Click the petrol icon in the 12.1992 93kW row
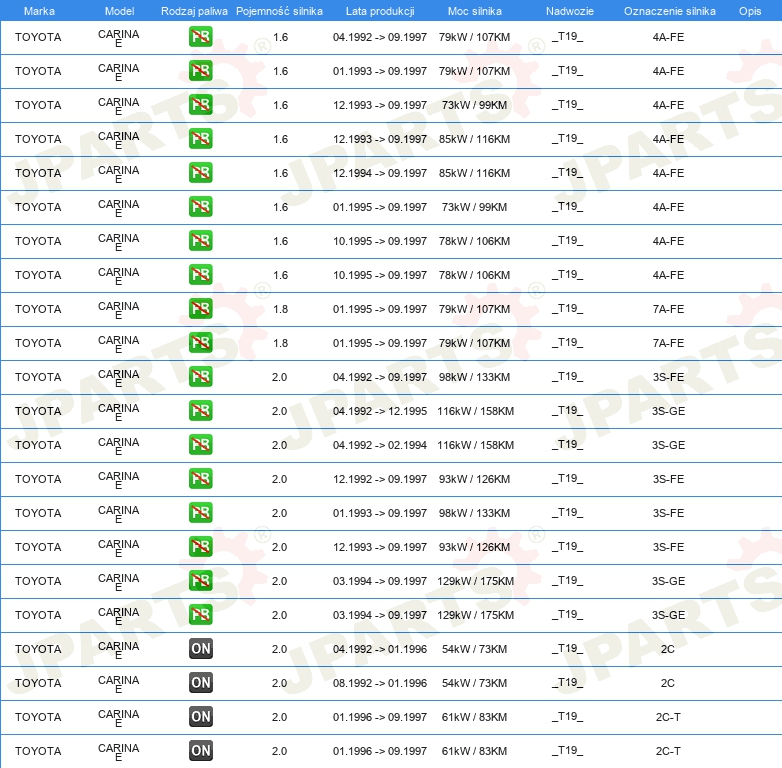 pos(200,478)
